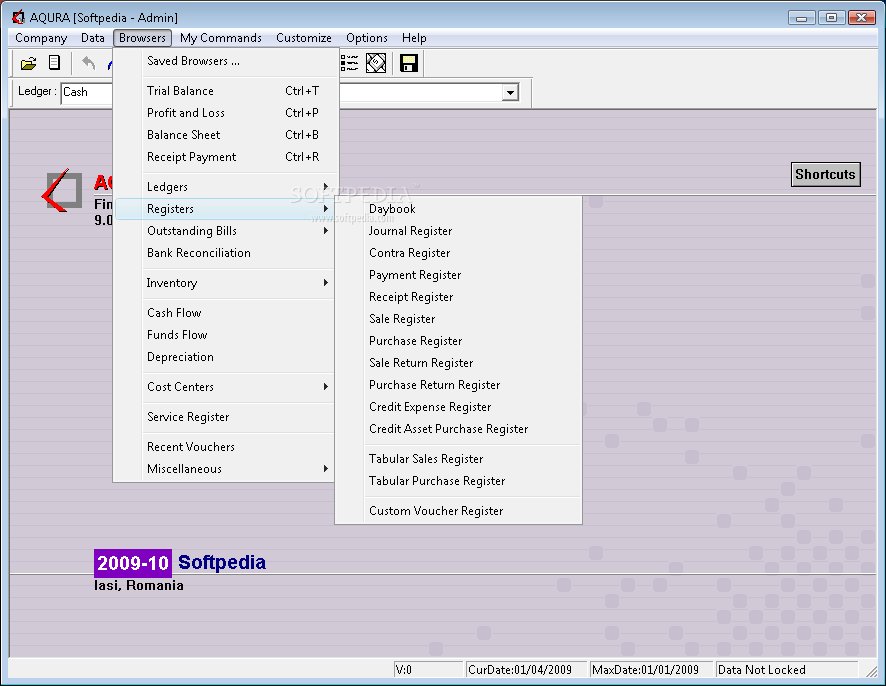Screen dimensions: 886x686
Task: Open Purchase Register
Action: pos(459,341)
